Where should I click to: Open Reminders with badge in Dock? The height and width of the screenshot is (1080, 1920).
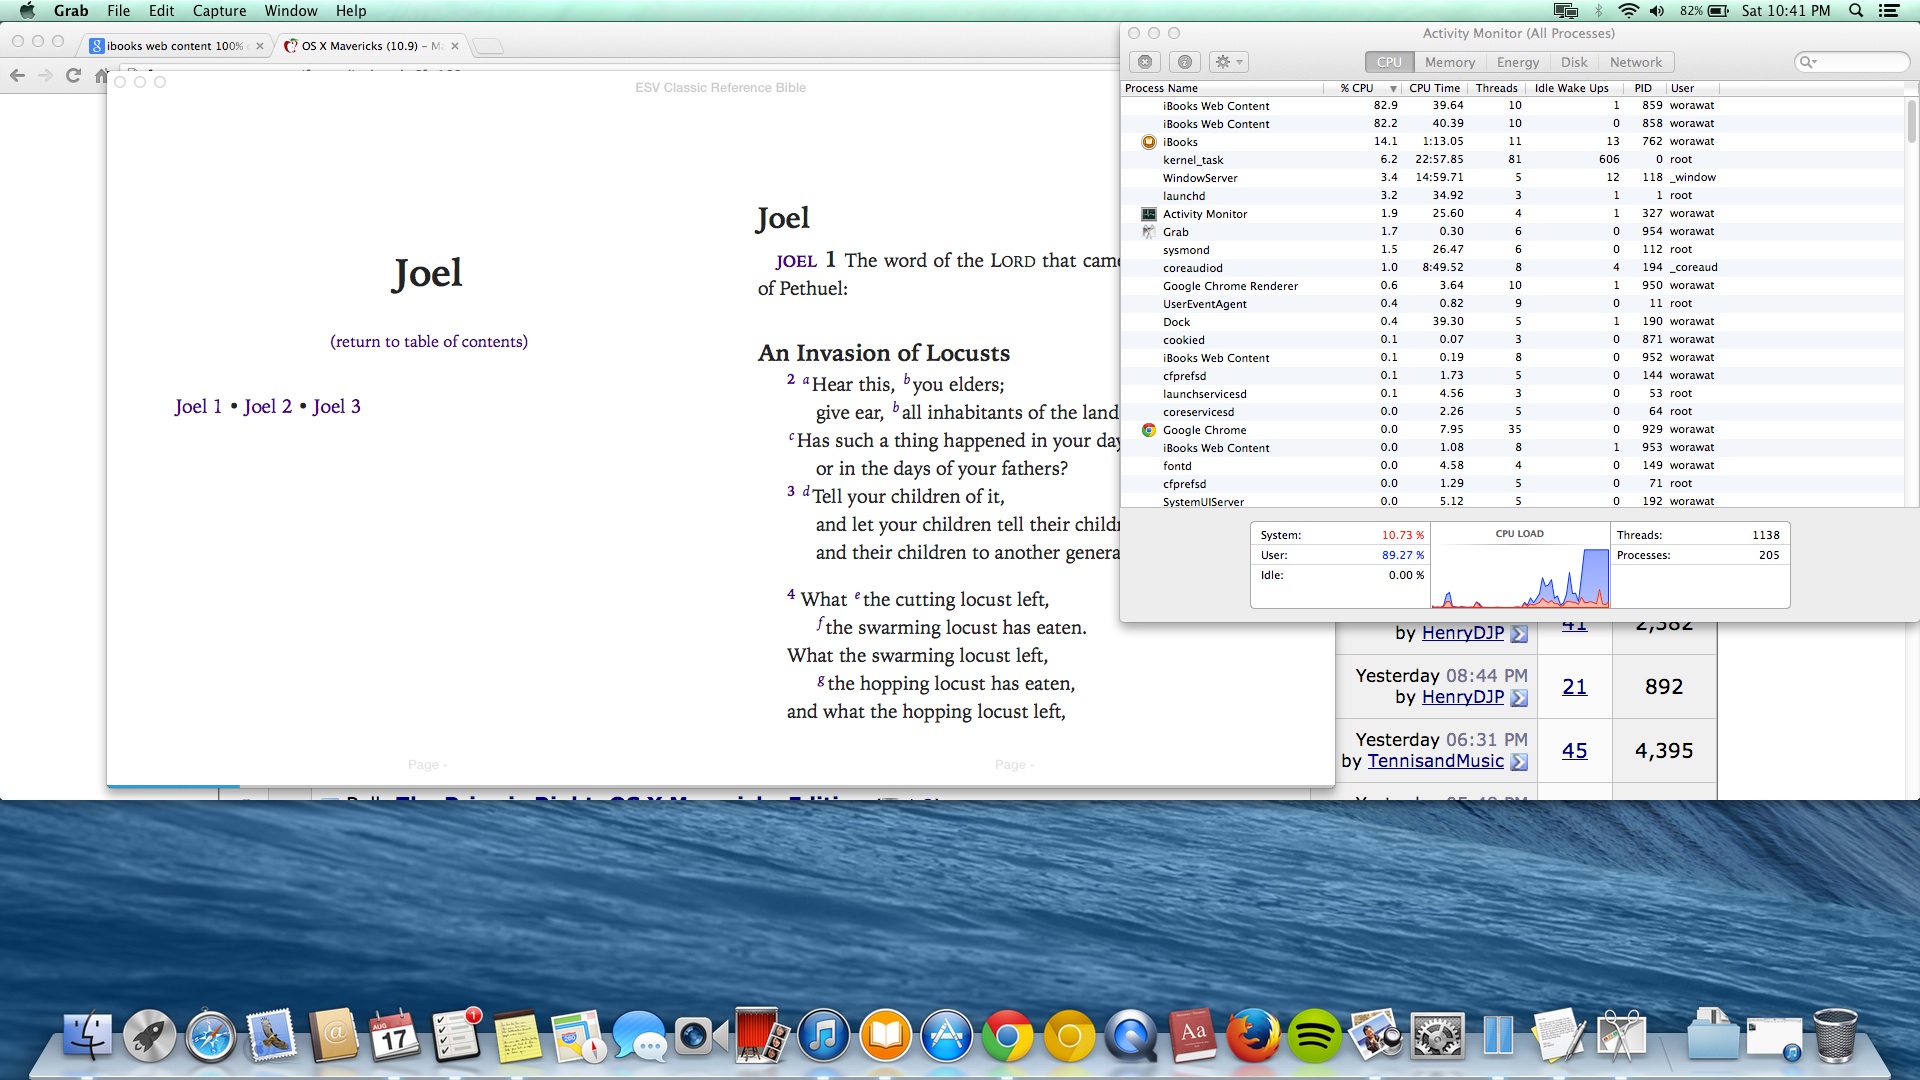[x=456, y=1035]
